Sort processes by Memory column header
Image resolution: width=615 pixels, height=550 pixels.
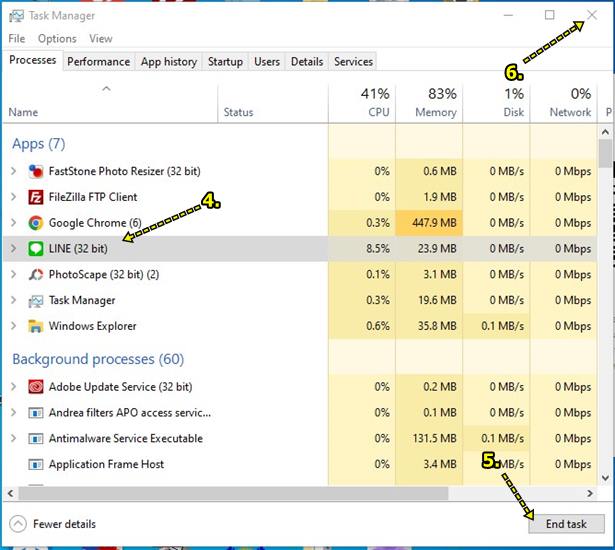[x=429, y=104]
